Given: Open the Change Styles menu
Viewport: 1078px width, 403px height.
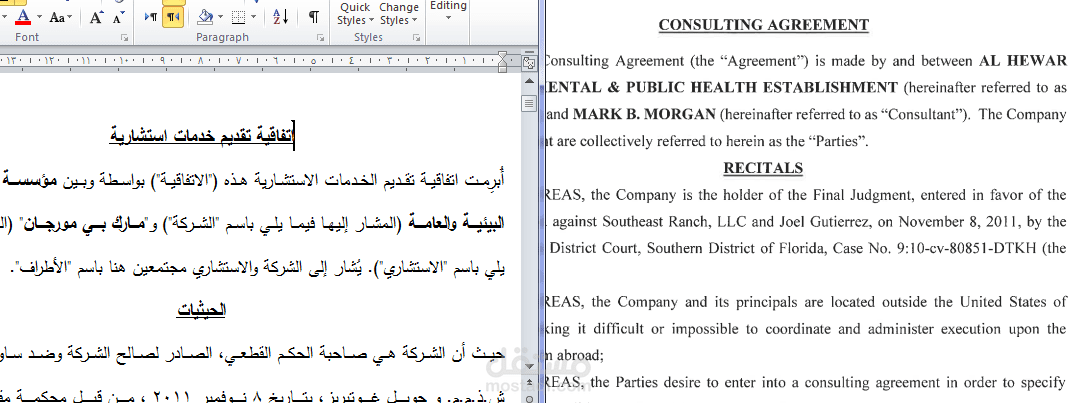Looking at the screenshot, I should pyautogui.click(x=399, y=14).
